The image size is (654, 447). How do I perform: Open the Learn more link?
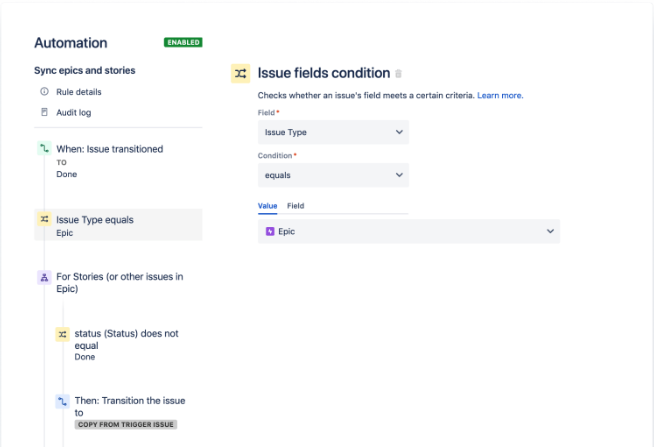point(500,95)
